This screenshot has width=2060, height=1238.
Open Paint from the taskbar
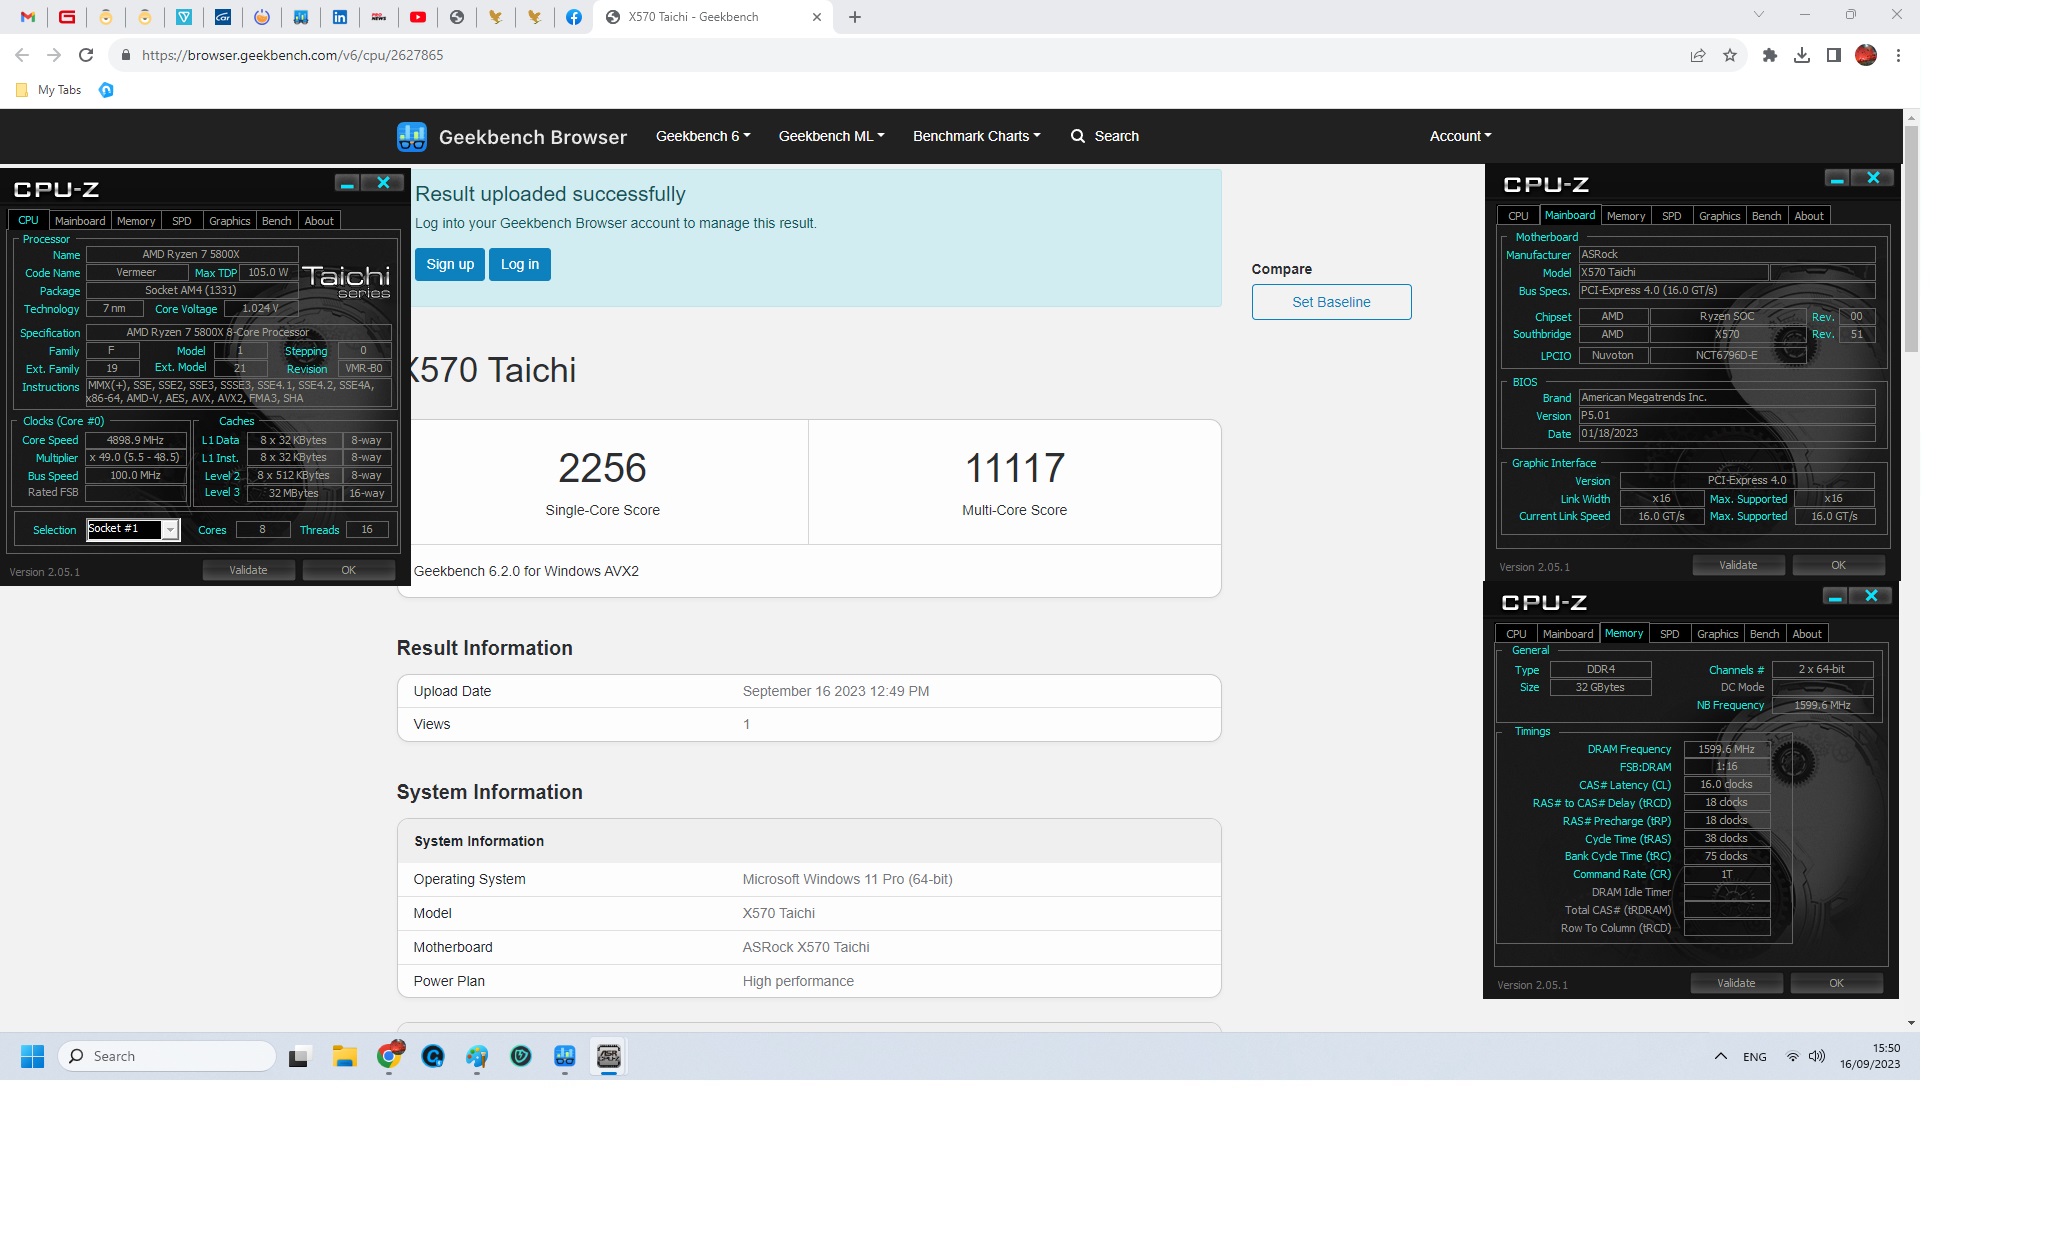[x=477, y=1056]
